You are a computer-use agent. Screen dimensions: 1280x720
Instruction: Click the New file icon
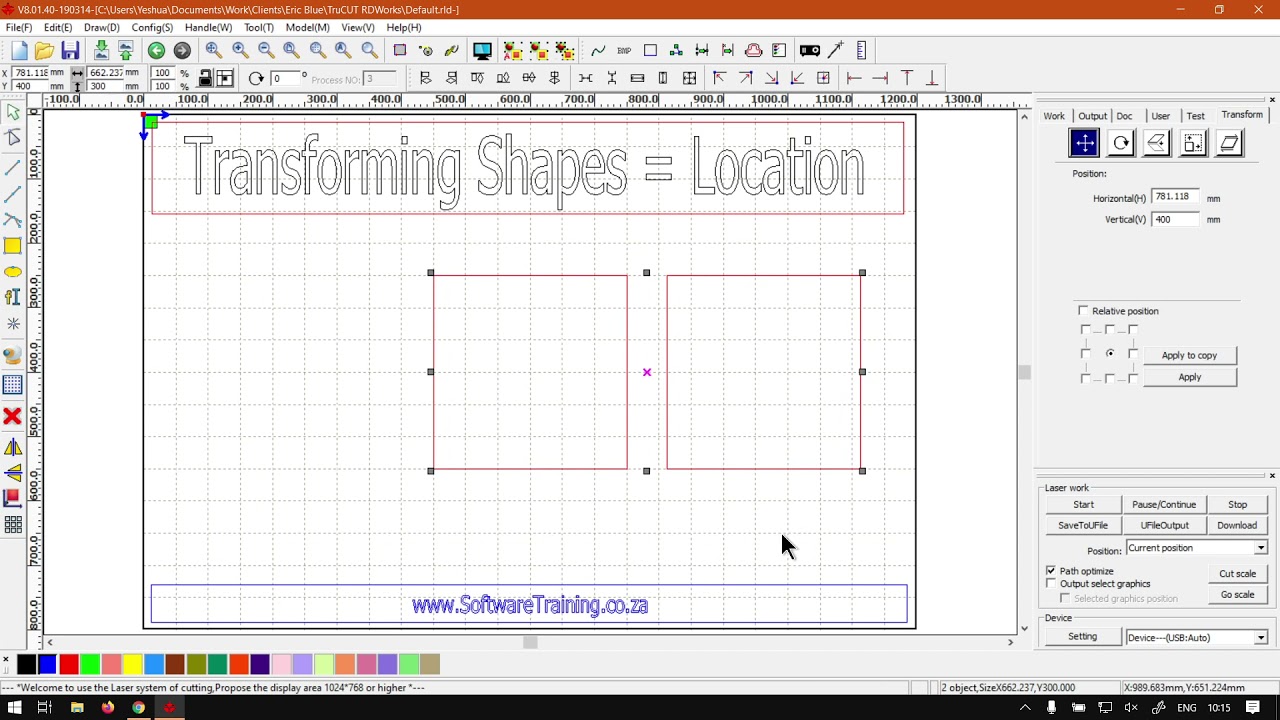coord(19,51)
